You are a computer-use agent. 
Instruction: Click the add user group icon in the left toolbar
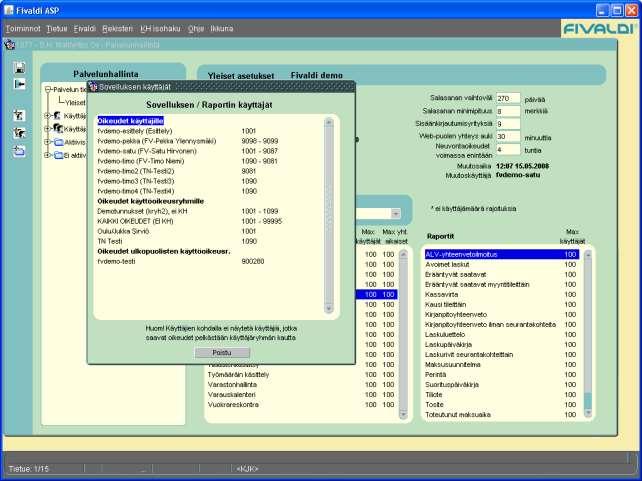click(19, 133)
